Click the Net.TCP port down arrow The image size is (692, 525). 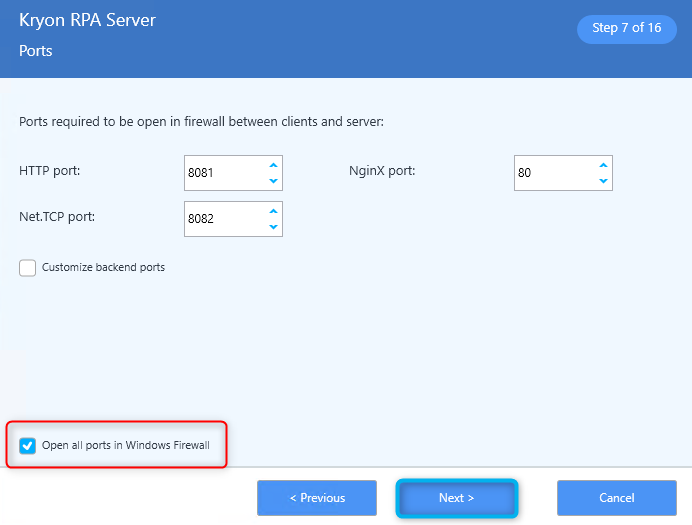pyautogui.click(x=273, y=227)
